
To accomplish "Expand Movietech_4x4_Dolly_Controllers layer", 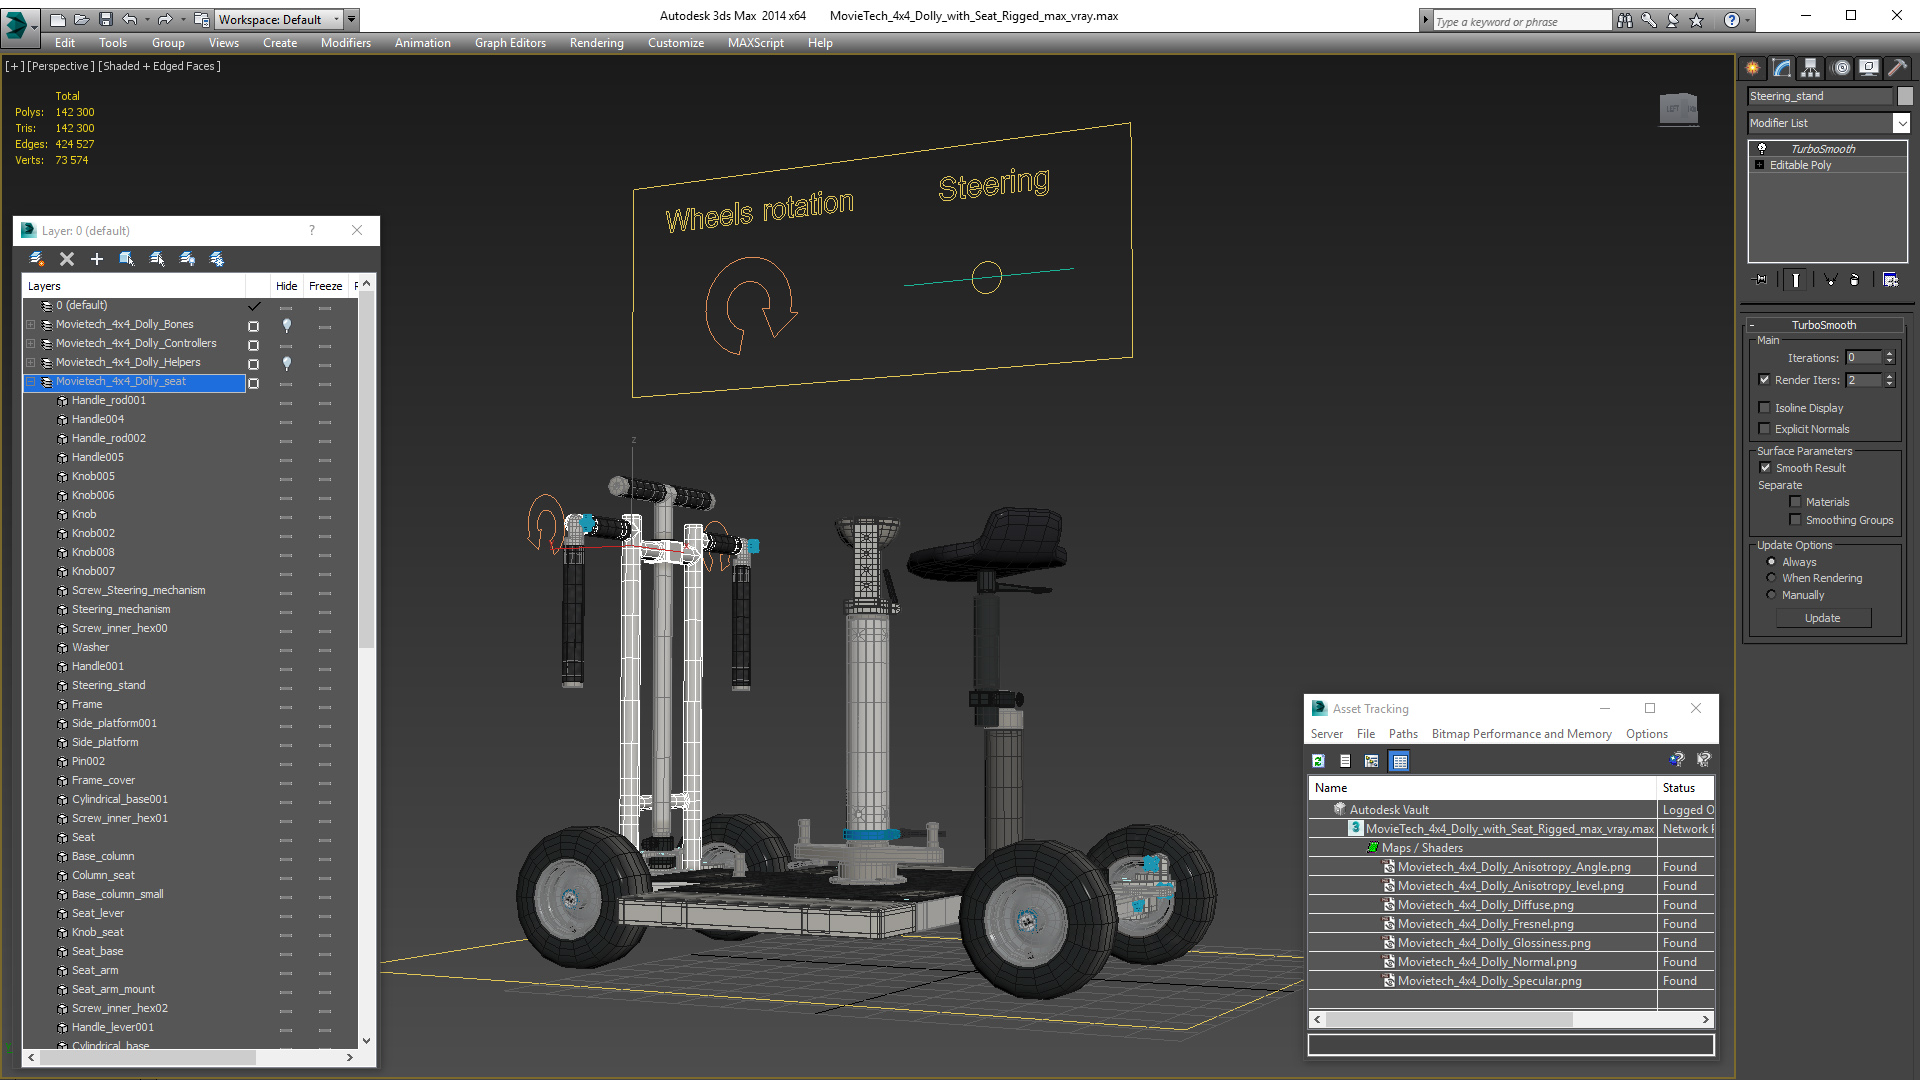I will point(31,344).
